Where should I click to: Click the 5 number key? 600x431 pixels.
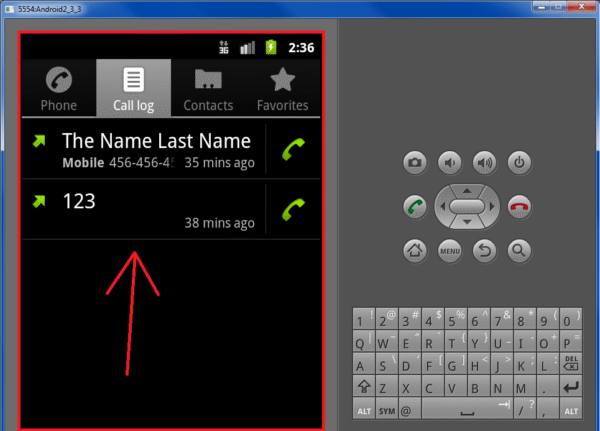[456, 318]
